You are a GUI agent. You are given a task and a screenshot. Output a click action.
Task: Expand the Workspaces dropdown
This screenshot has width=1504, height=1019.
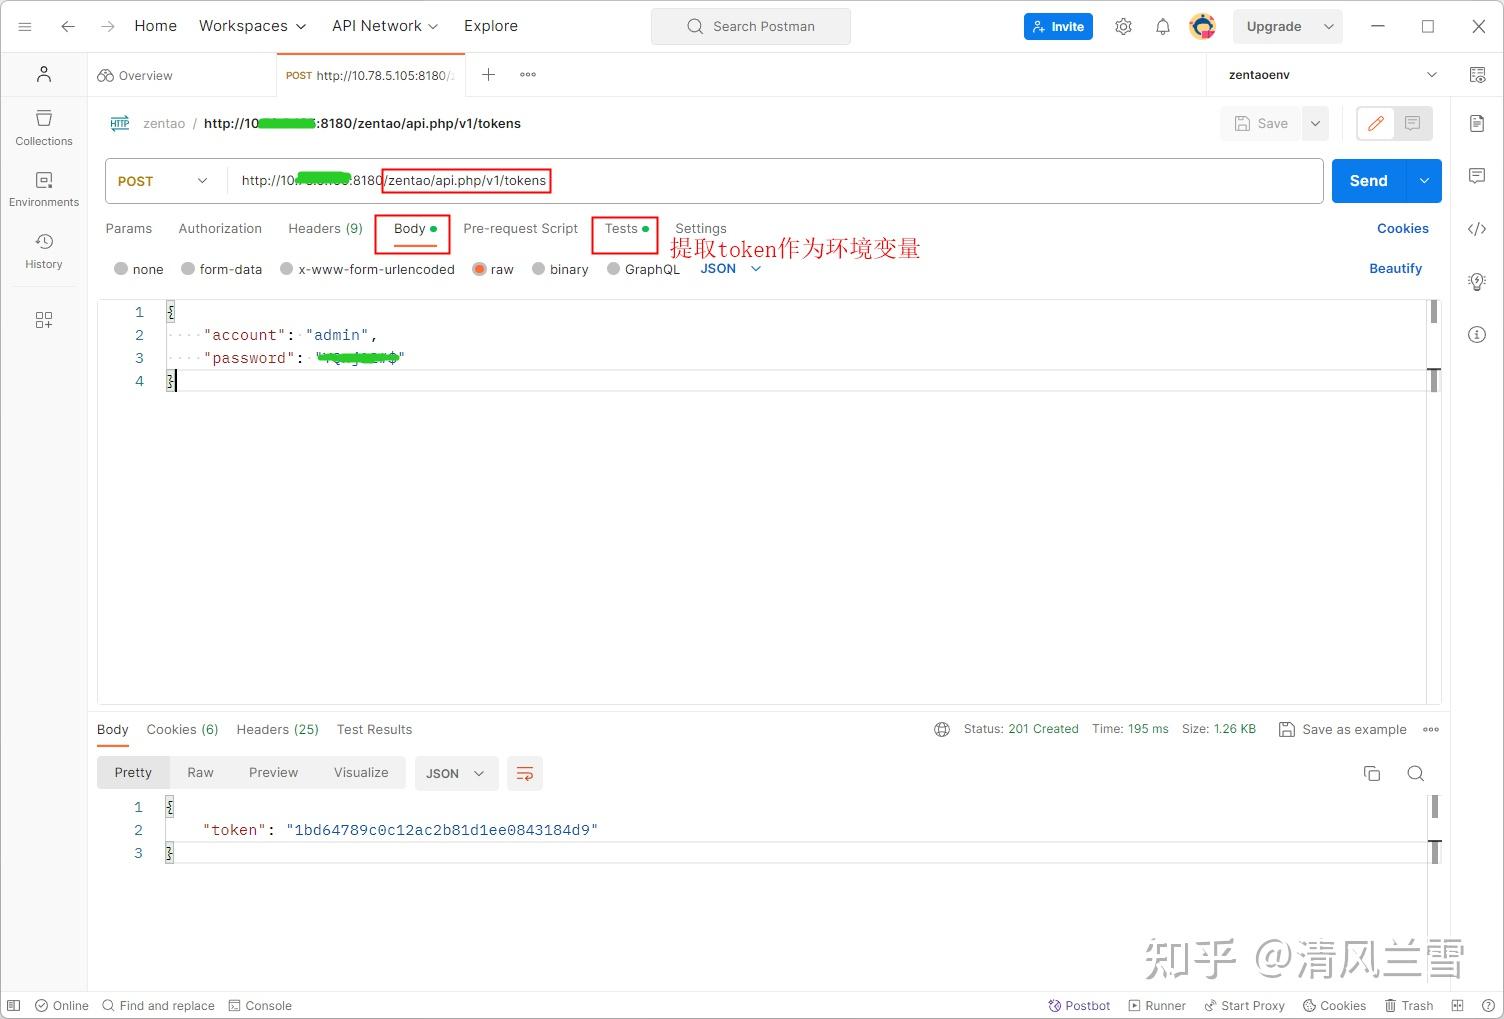[x=253, y=26]
